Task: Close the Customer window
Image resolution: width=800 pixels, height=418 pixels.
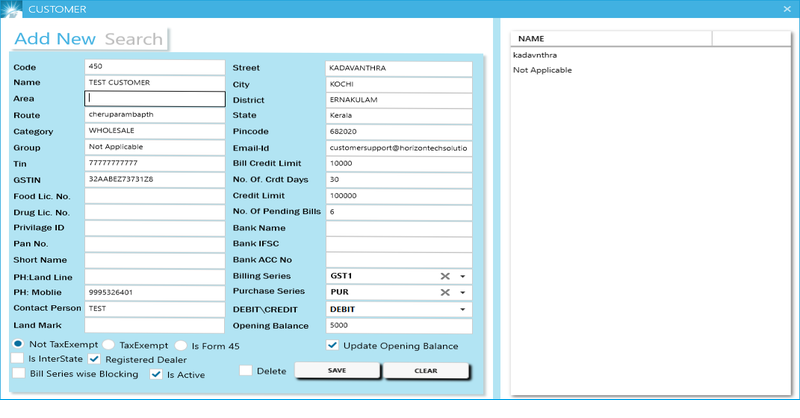Action: tap(787, 9)
